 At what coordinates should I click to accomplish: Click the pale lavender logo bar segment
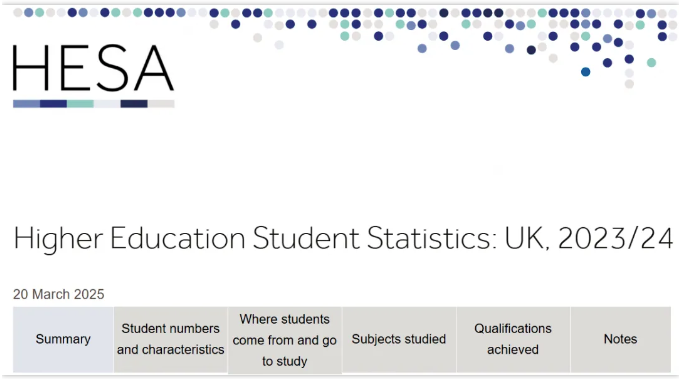[107, 104]
